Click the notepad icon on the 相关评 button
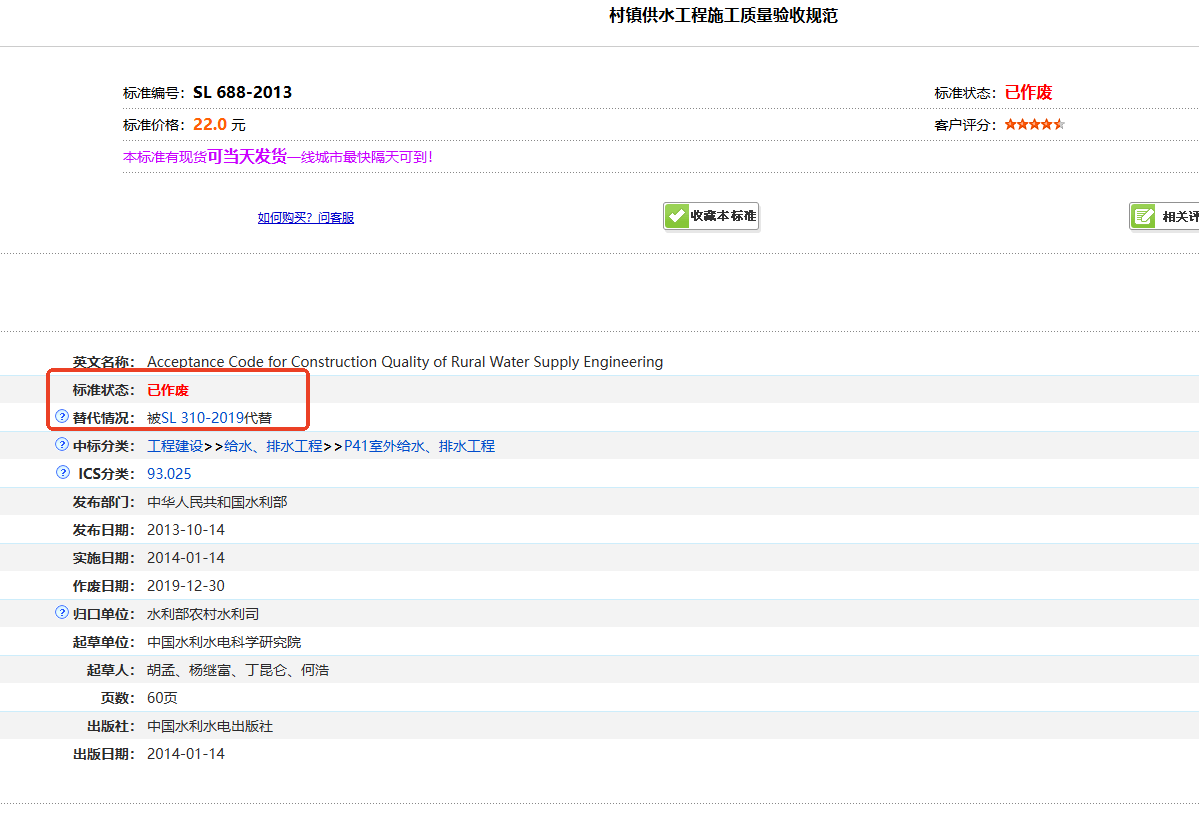 [1144, 217]
